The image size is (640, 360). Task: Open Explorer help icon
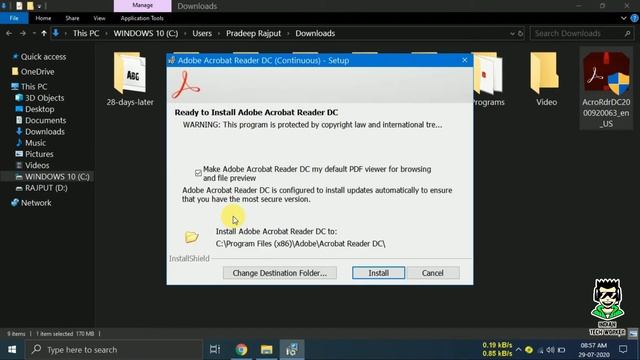click(634, 18)
